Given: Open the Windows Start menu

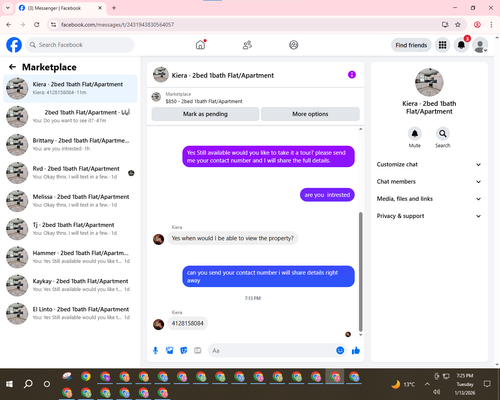Looking at the screenshot, I should 9,384.
